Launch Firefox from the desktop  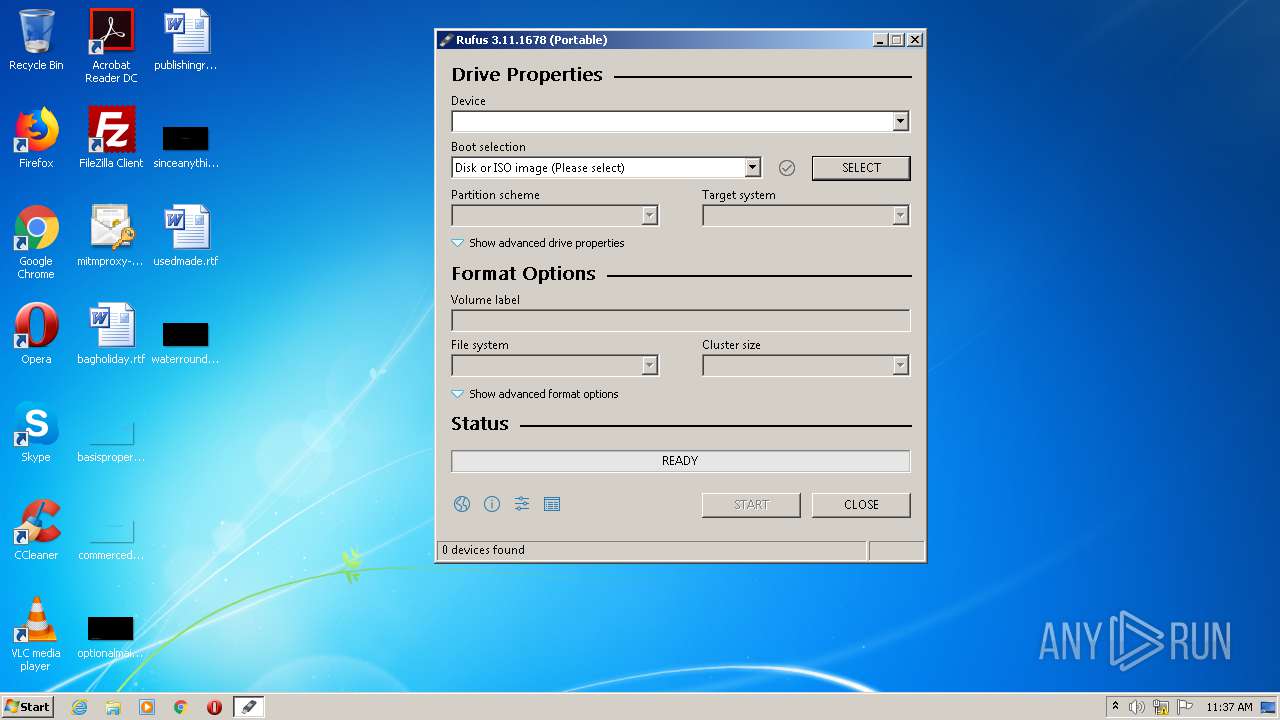pyautogui.click(x=36, y=138)
